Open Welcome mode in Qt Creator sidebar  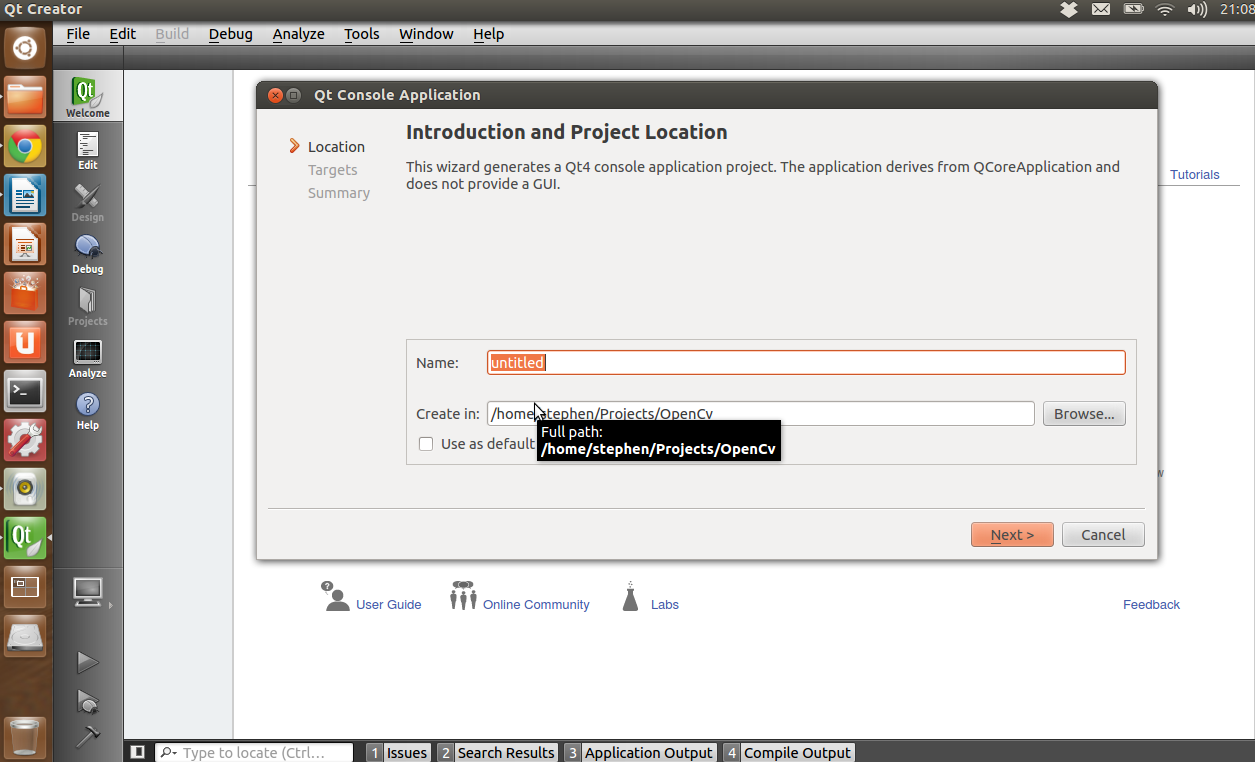88,96
